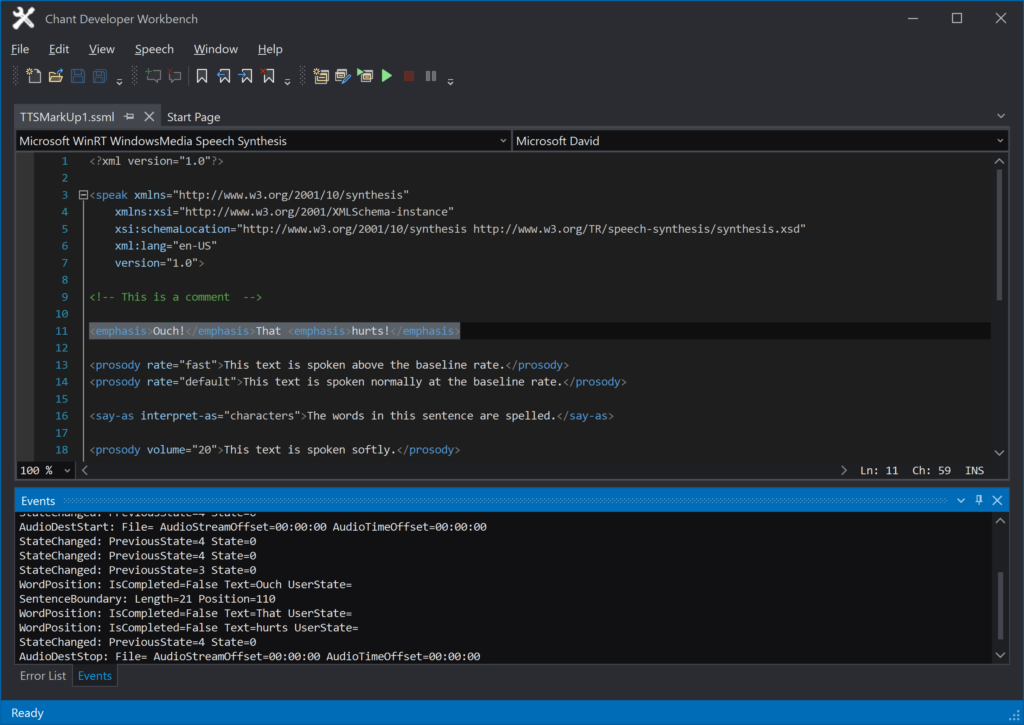
Task: Create a new file from toolbar
Action: point(33,76)
